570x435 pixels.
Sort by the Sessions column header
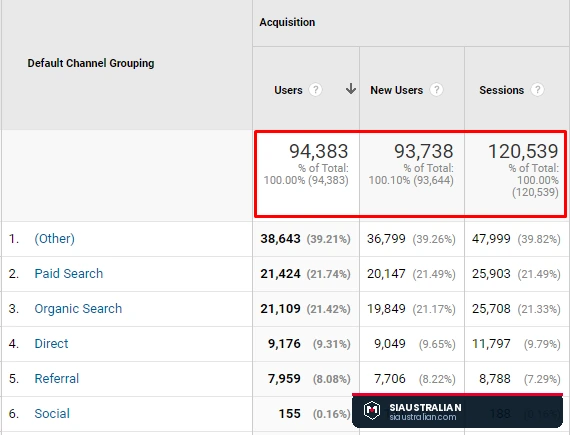(x=502, y=90)
